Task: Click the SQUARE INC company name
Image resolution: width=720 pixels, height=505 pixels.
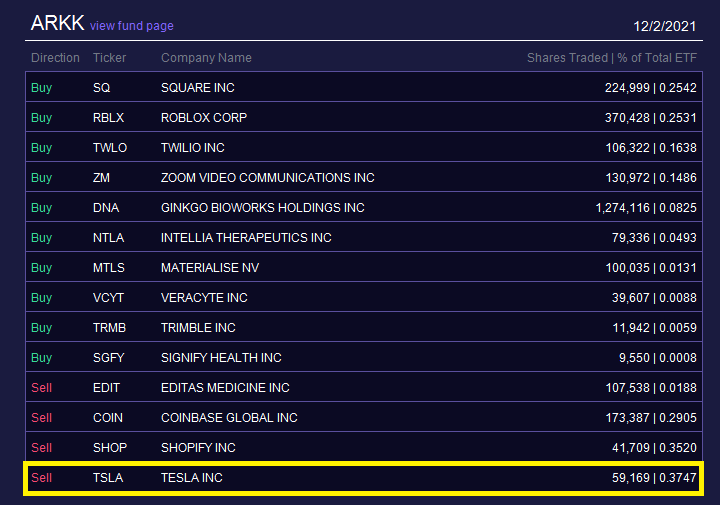Action: [x=197, y=88]
